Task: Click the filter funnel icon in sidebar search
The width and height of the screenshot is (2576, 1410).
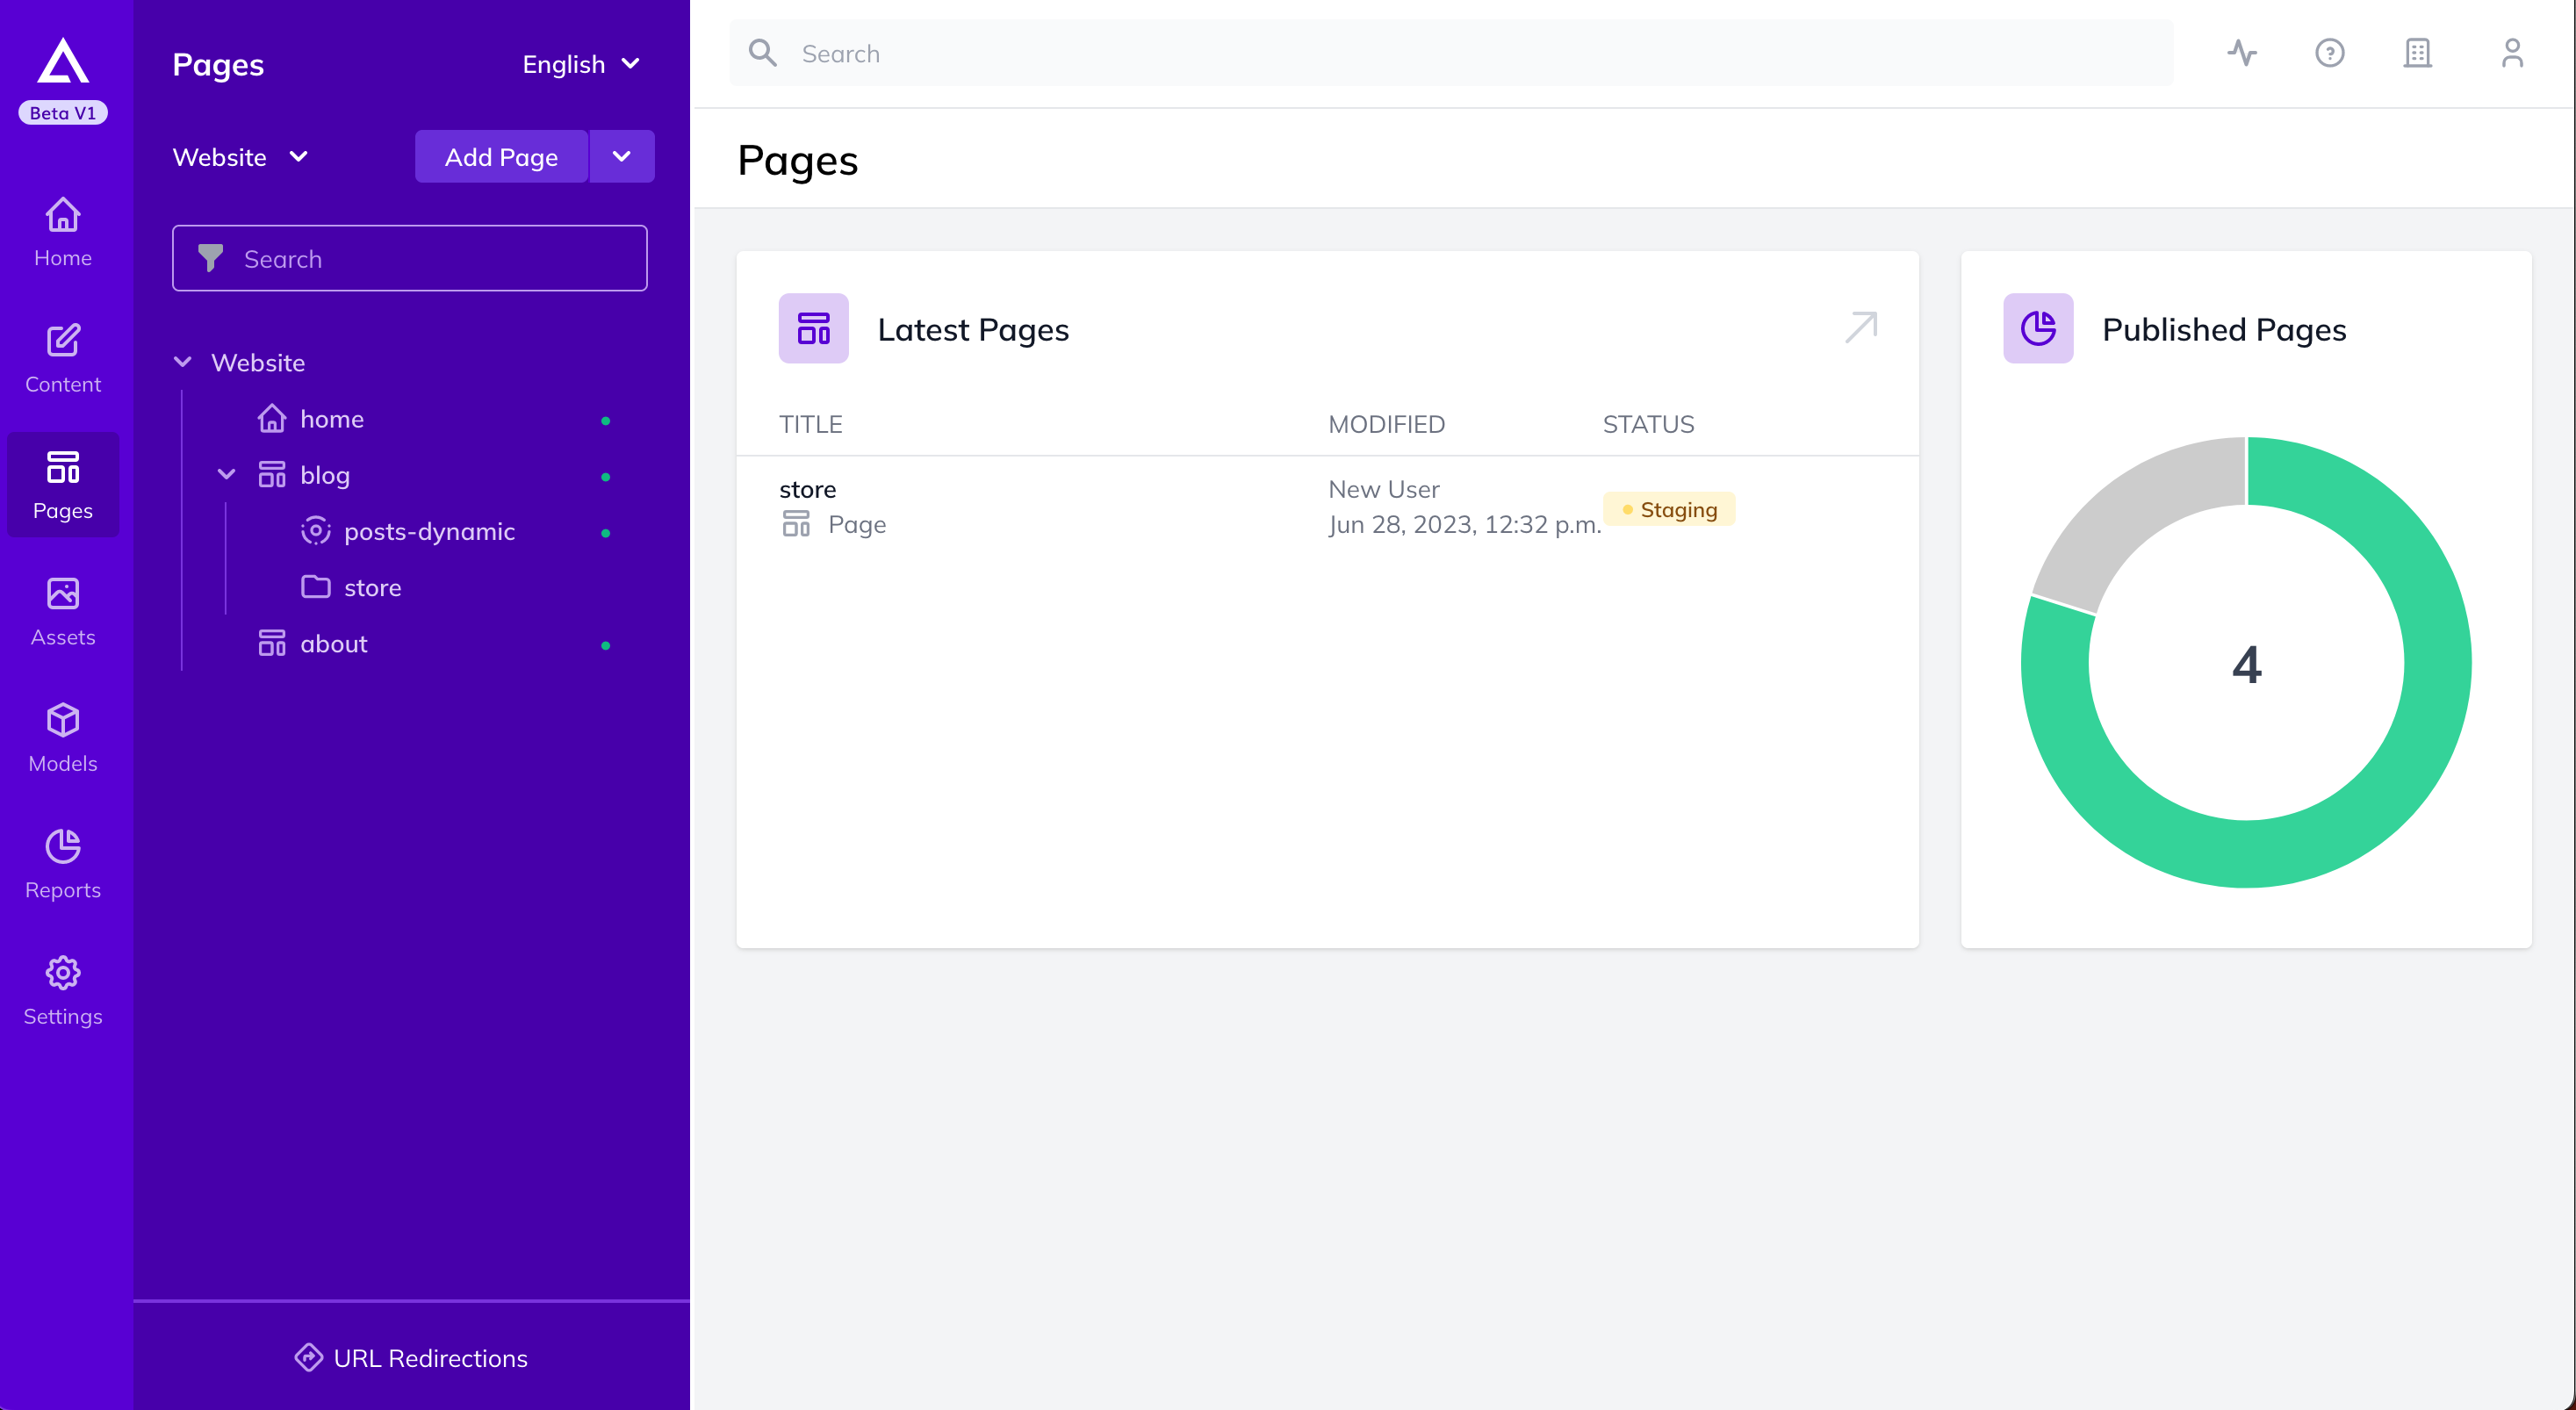Action: 210,258
